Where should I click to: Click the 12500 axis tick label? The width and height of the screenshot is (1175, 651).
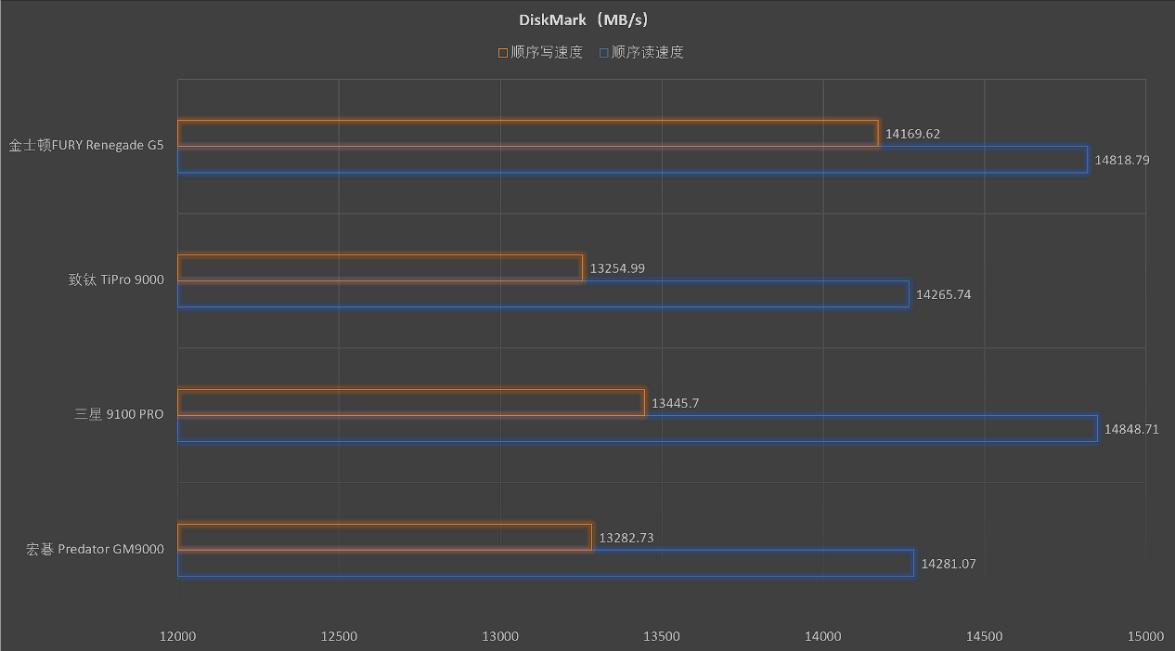pos(339,637)
